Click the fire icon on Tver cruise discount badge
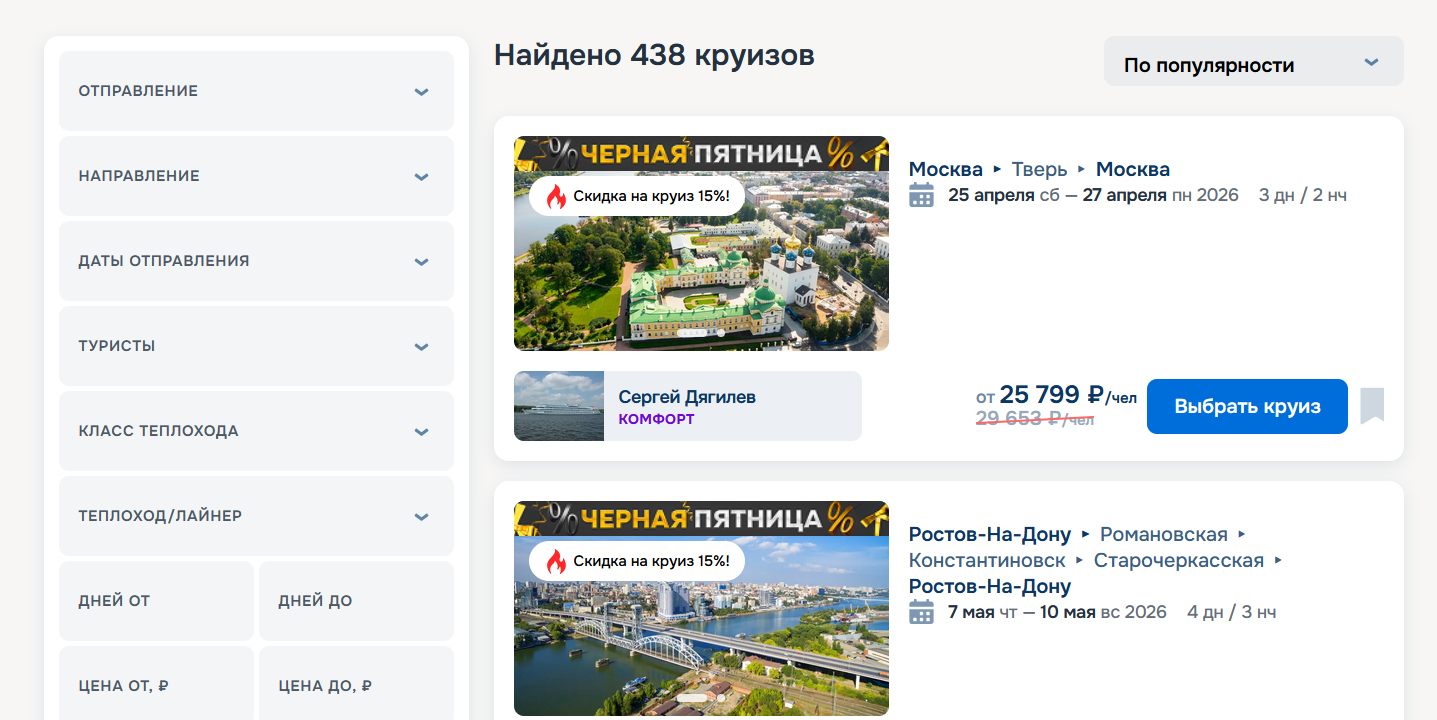The image size is (1437, 720). 555,197
